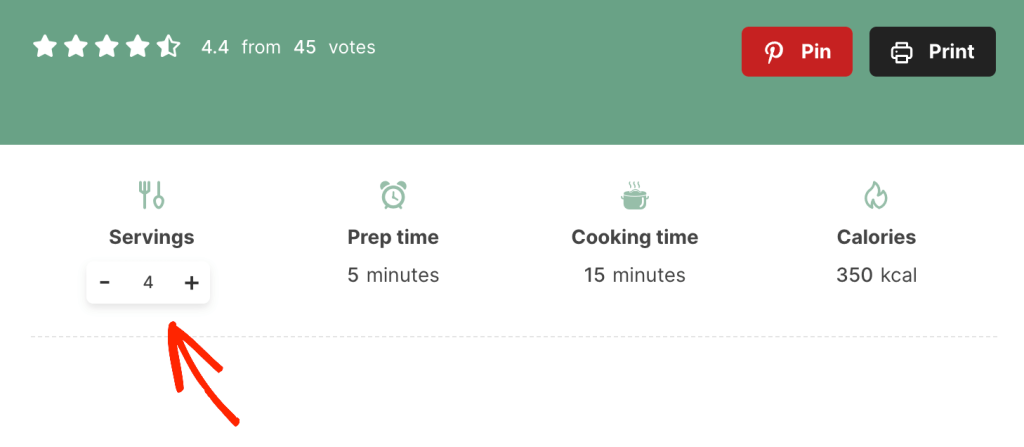Increase servings with plus button

click(x=192, y=283)
